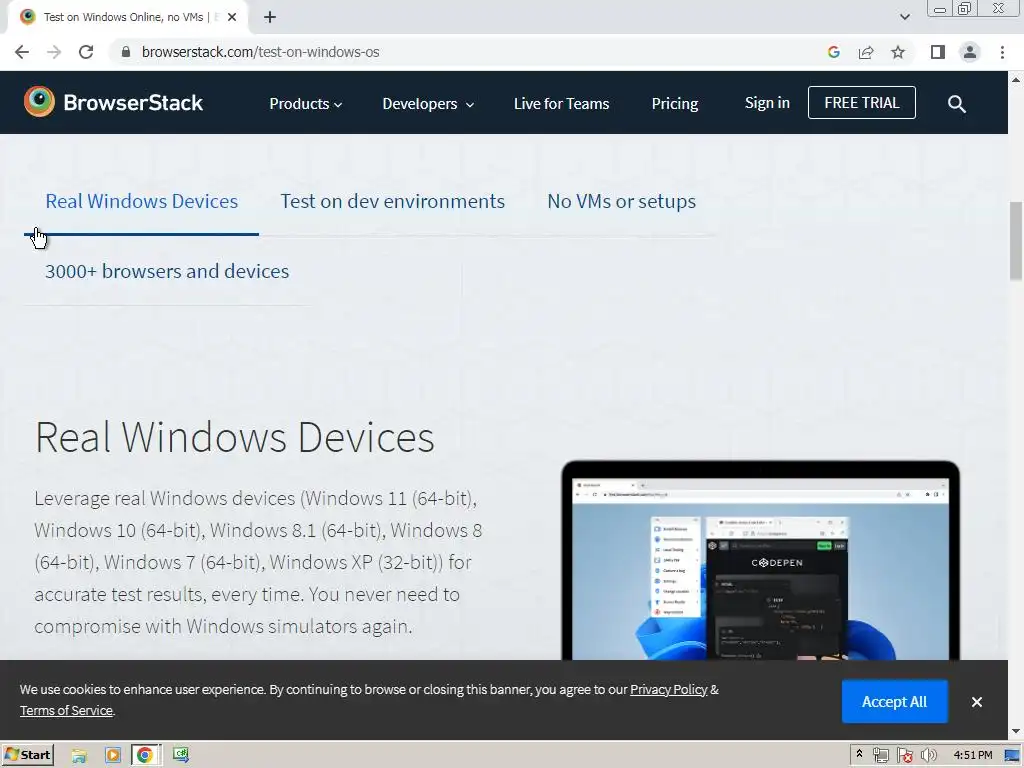
Task: Click the laptop screenshot image
Action: point(760,561)
